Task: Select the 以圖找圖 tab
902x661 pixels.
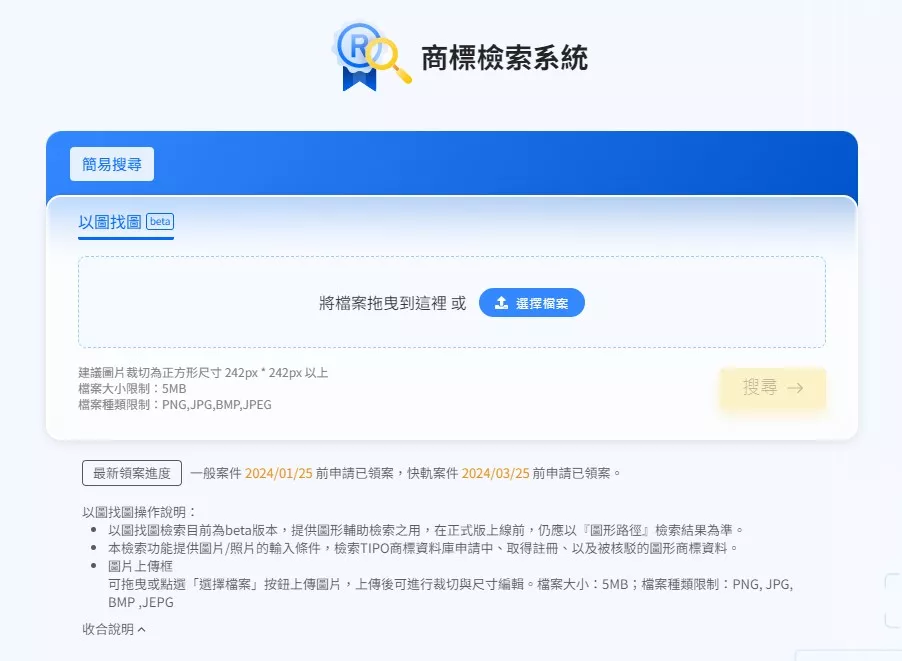Action: click(110, 222)
